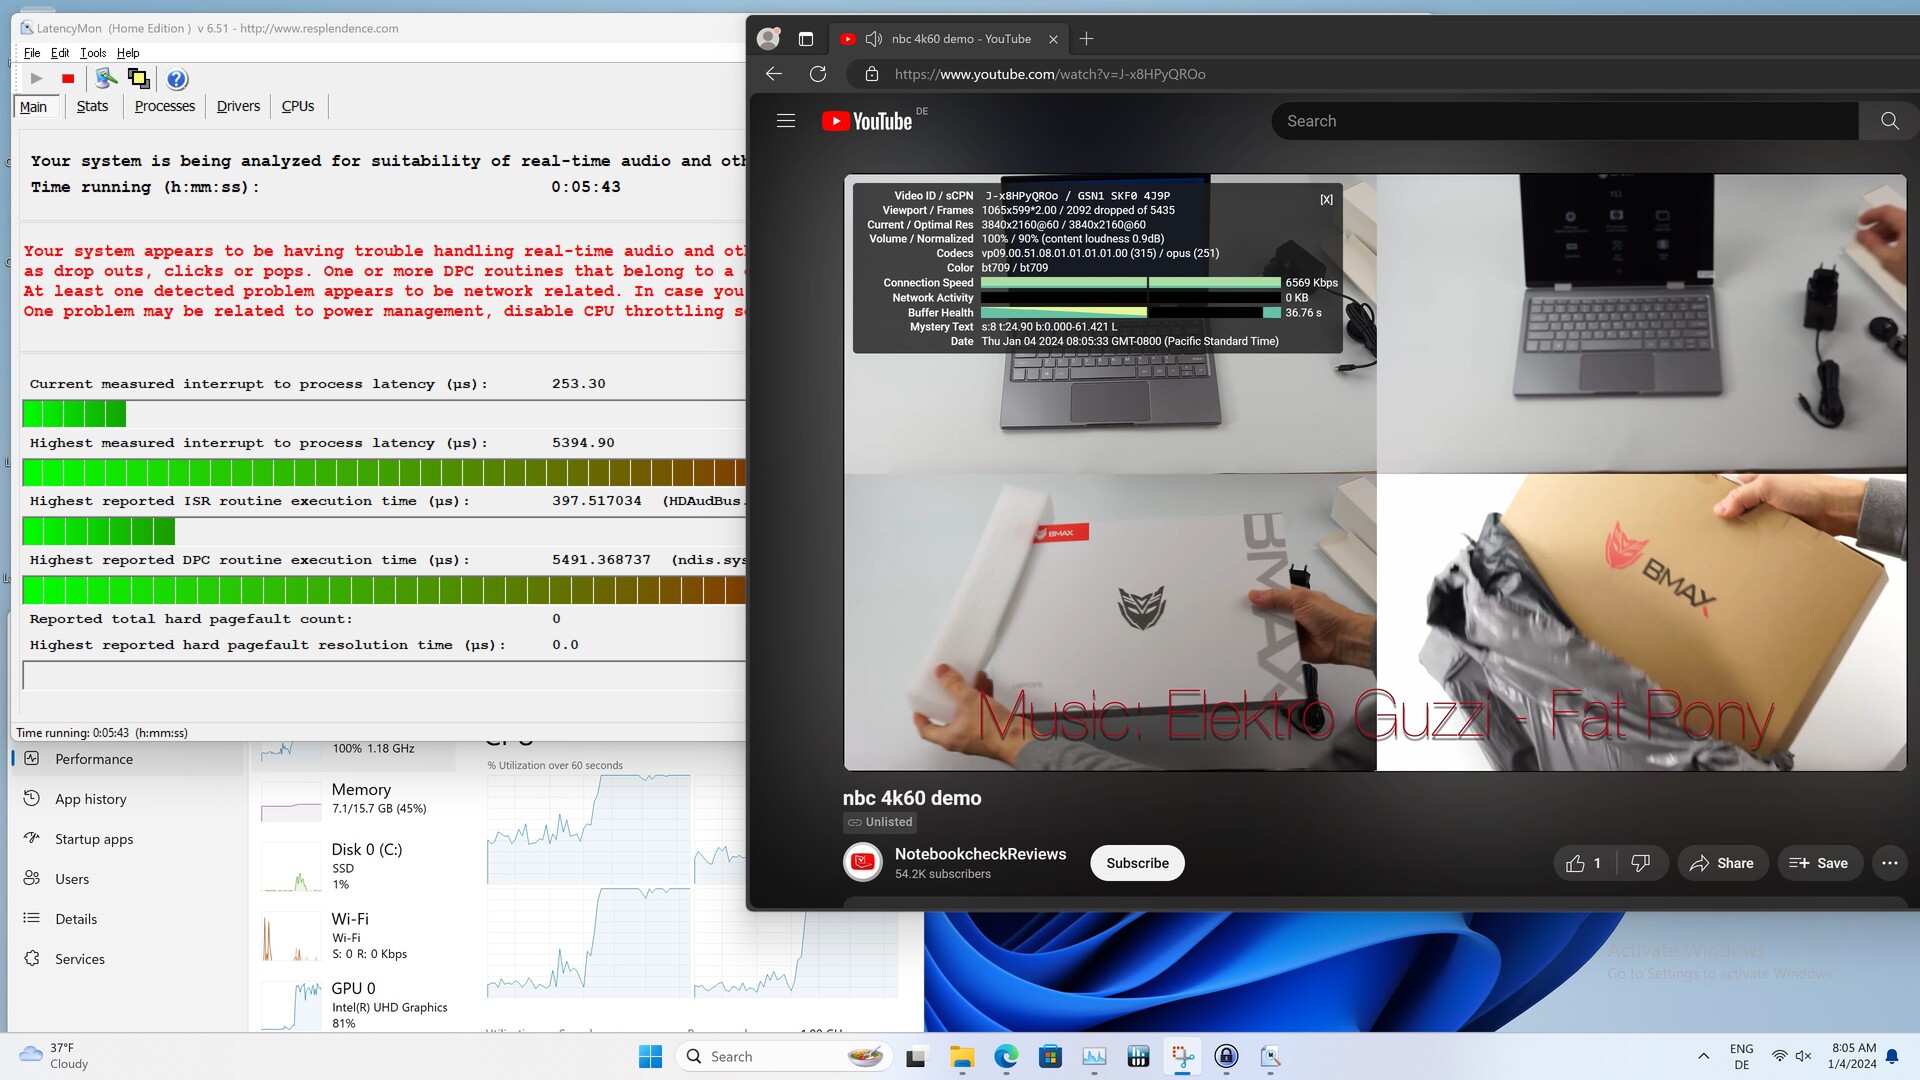Switch to the Drivers tab
1920x1080 pixels.
pos(238,106)
